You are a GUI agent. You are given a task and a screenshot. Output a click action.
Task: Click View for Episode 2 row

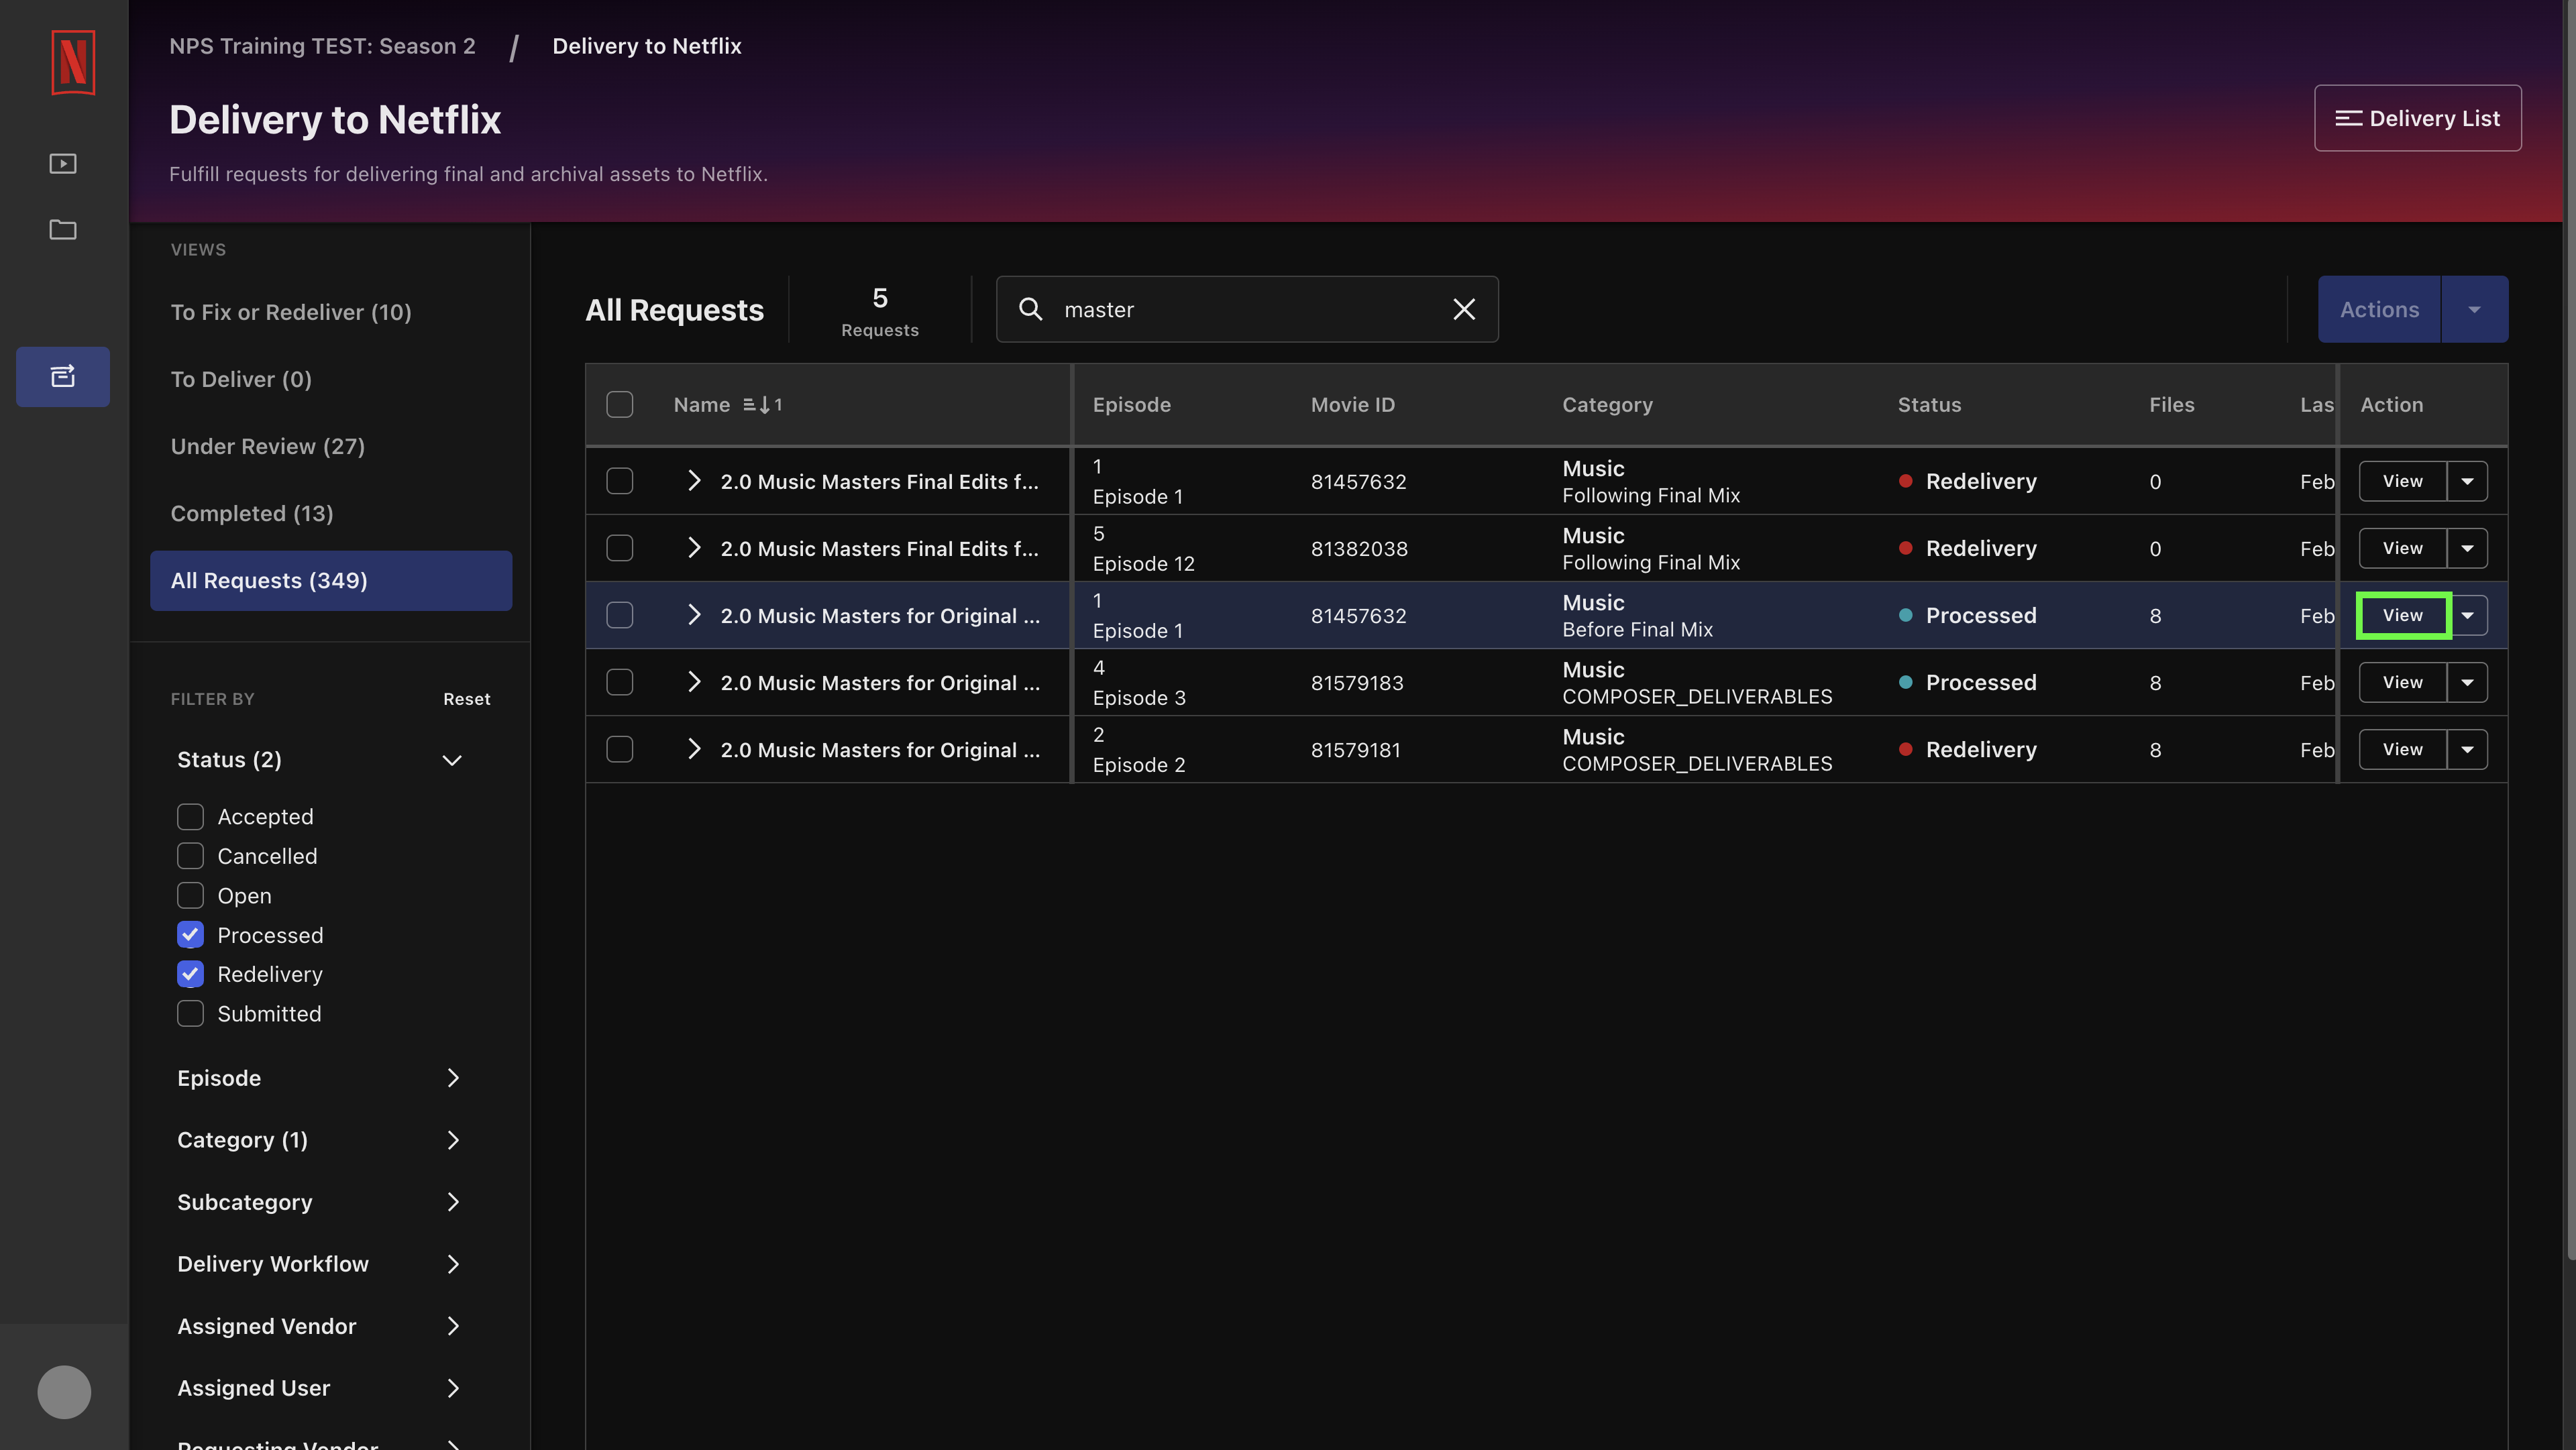[2402, 749]
